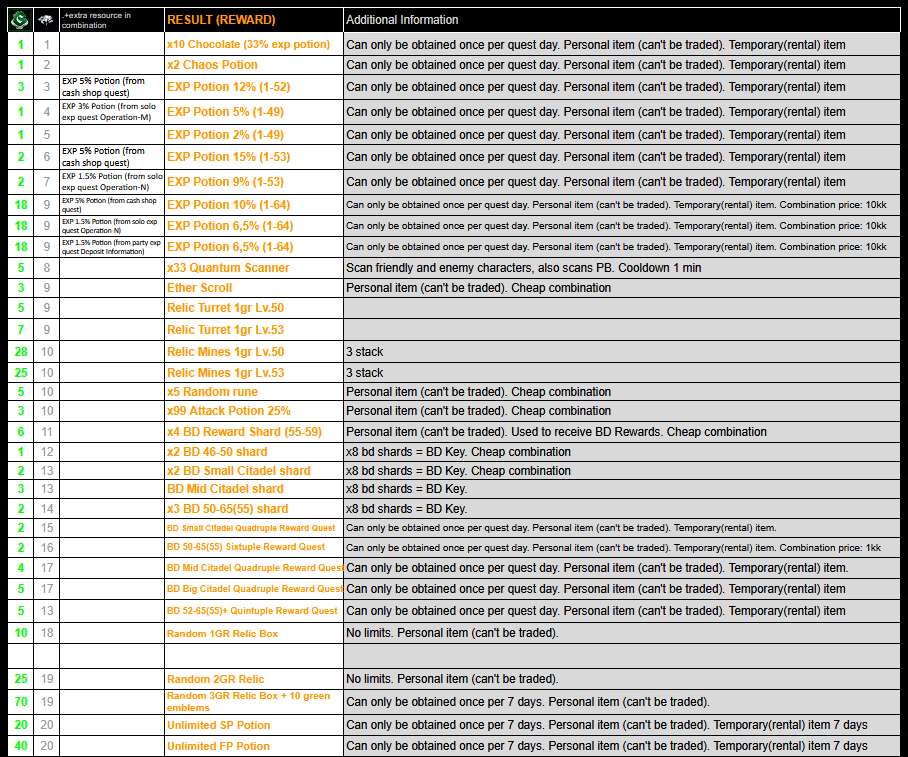Select x99 Attack Potion 25% reward
Viewport: 908px width, 757px height.
(229, 411)
